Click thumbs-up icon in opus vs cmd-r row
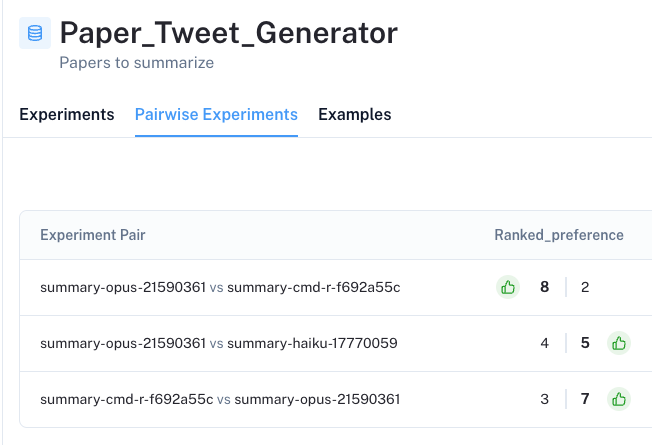The height and width of the screenshot is (445, 652). tap(508, 287)
